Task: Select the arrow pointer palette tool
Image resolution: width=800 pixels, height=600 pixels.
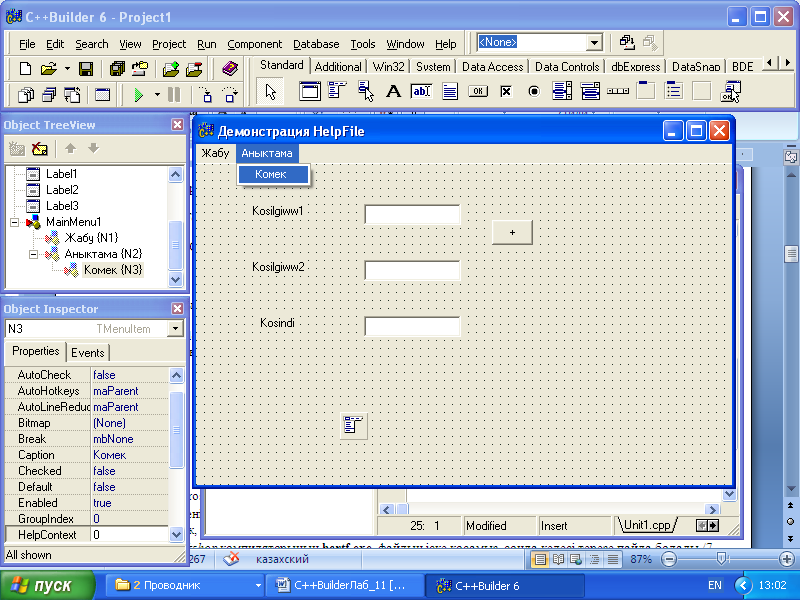Action: [x=270, y=92]
